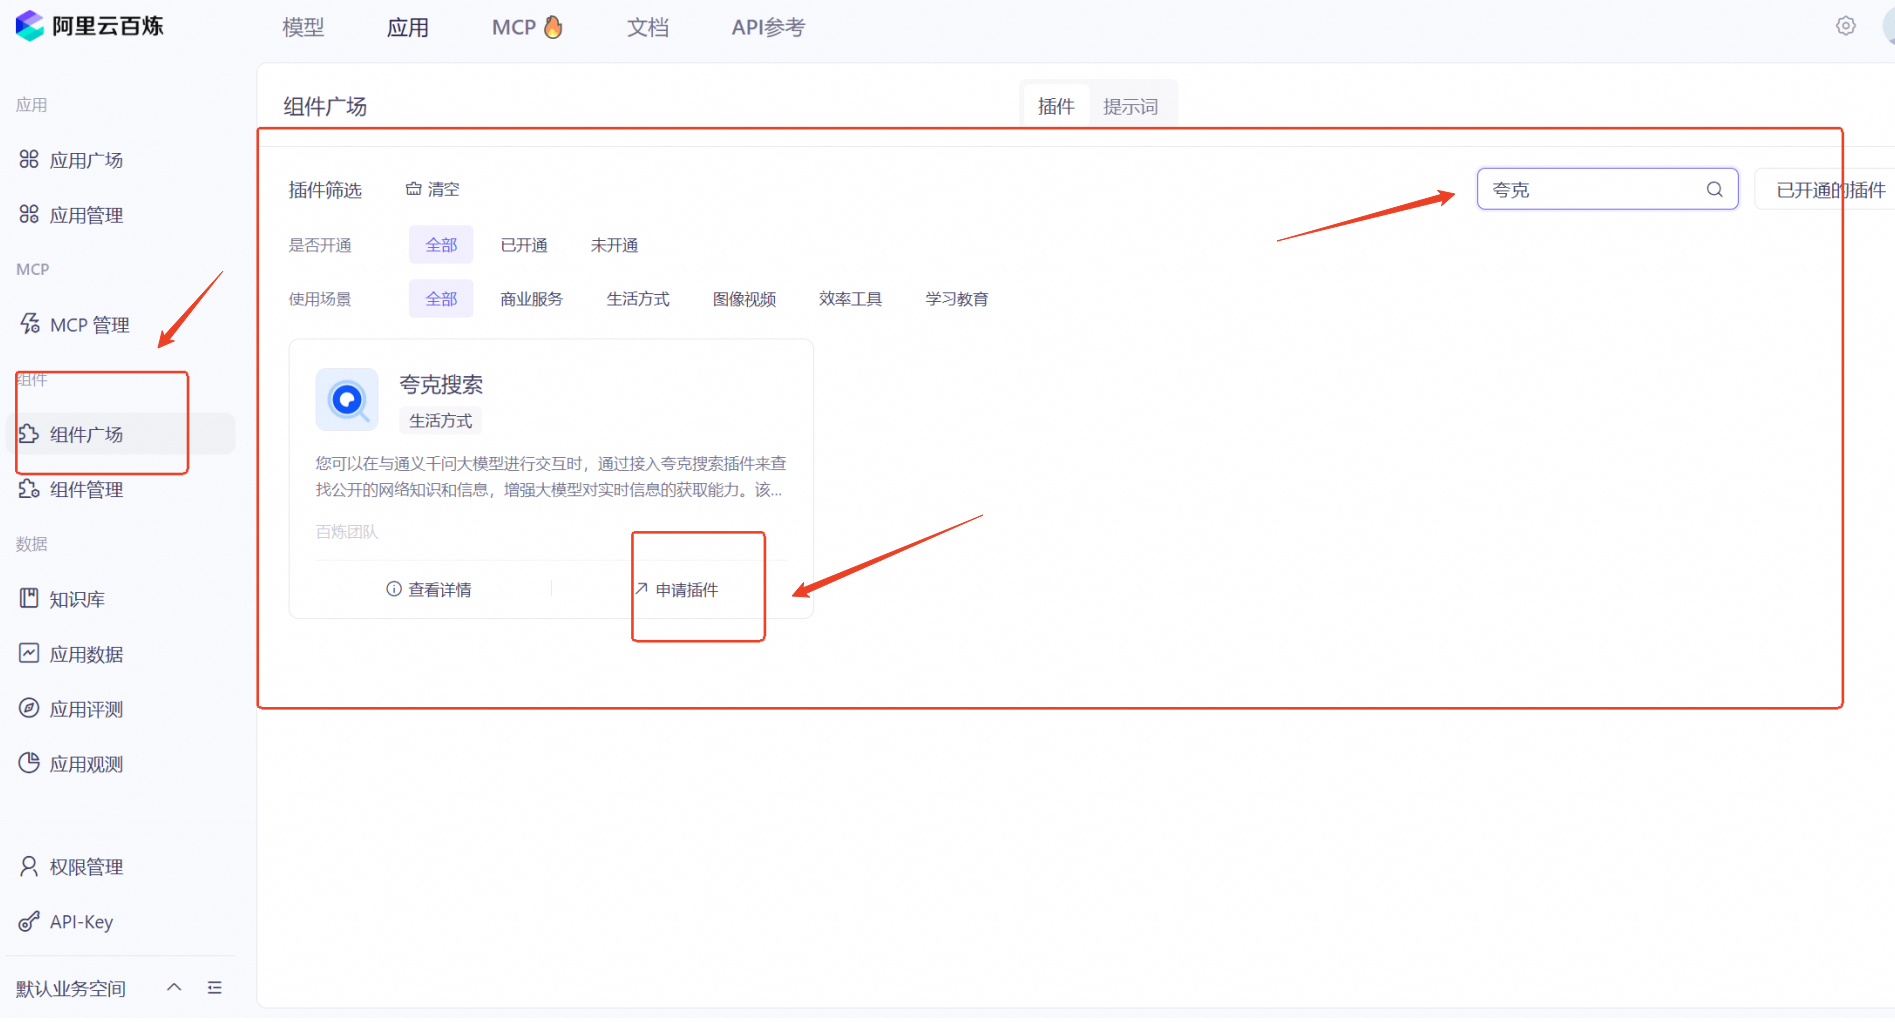This screenshot has height=1022, width=1895.
Task: Click 申请插件 on 夸克搜索 card
Action: pyautogui.click(x=677, y=589)
